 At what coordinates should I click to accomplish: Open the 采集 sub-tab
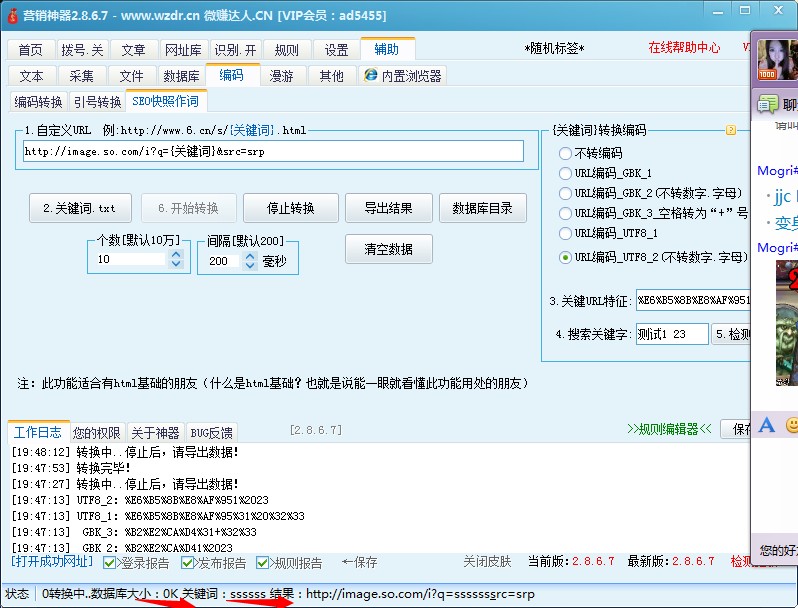pyautogui.click(x=81, y=76)
